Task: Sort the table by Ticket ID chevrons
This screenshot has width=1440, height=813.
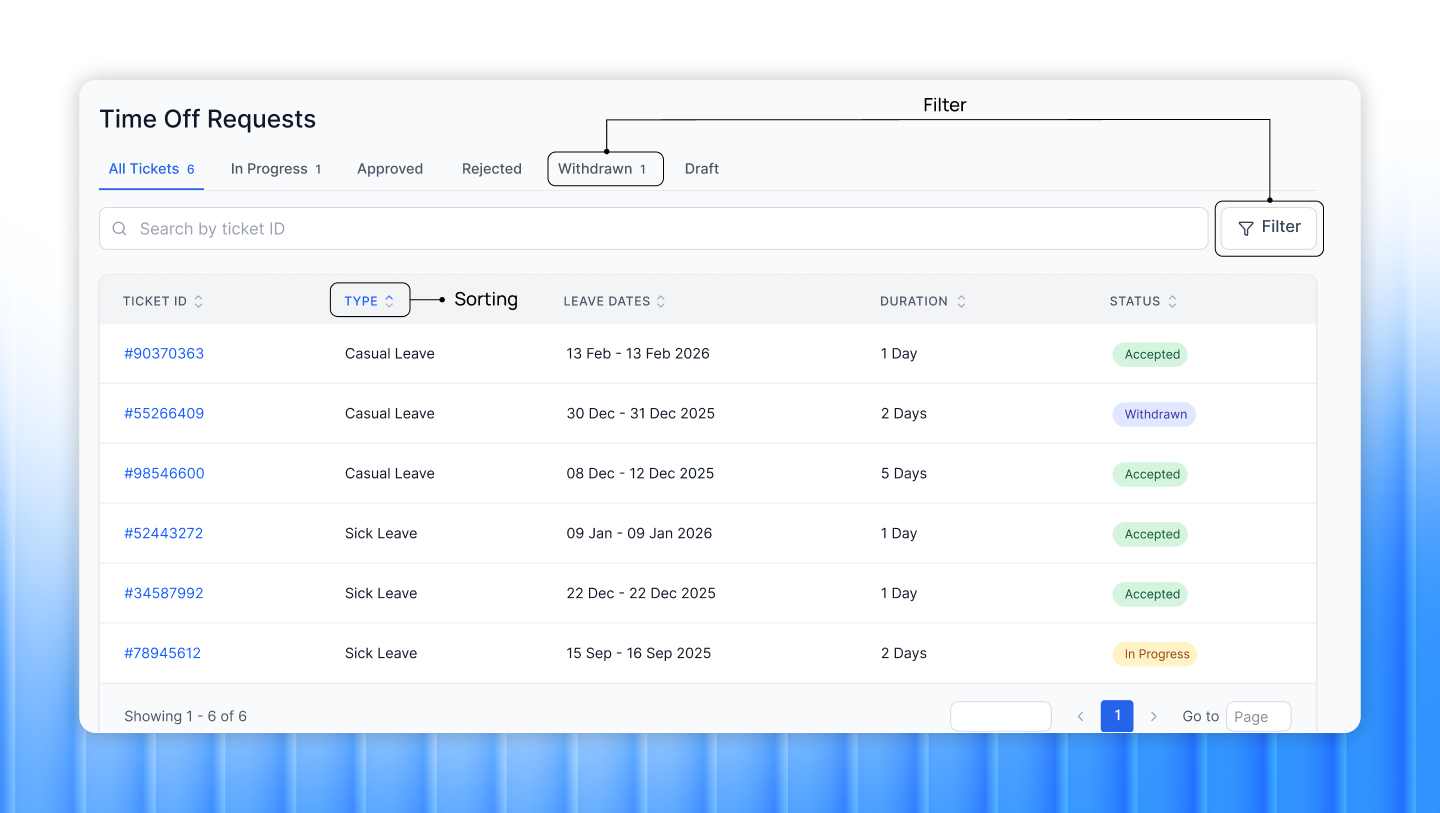Action: (197, 300)
